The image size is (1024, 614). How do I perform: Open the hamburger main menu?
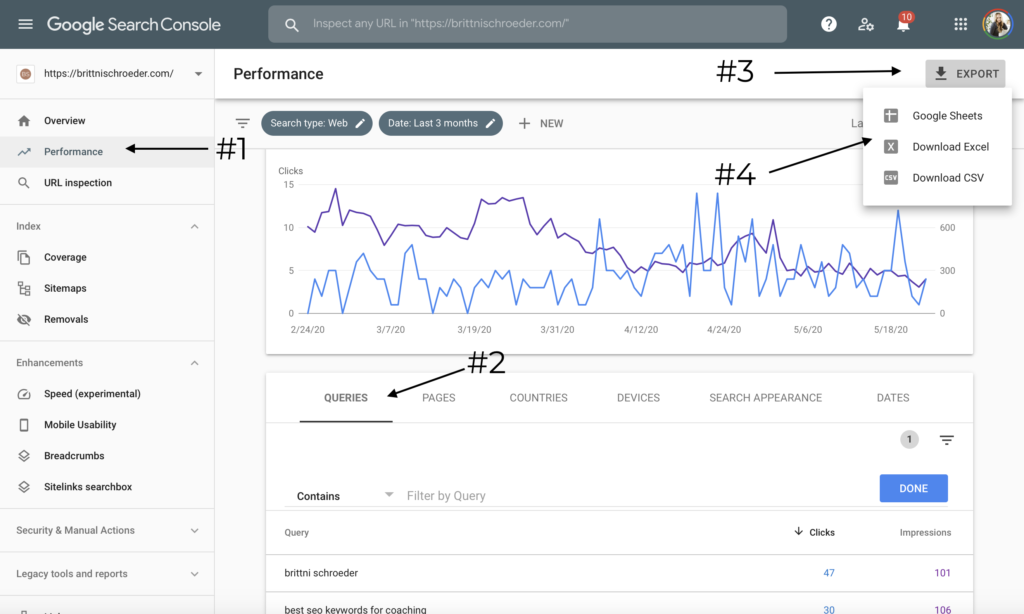(x=25, y=24)
